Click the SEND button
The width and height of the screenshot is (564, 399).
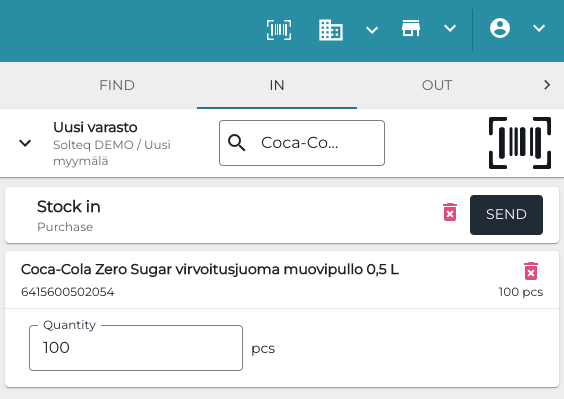[506, 215]
